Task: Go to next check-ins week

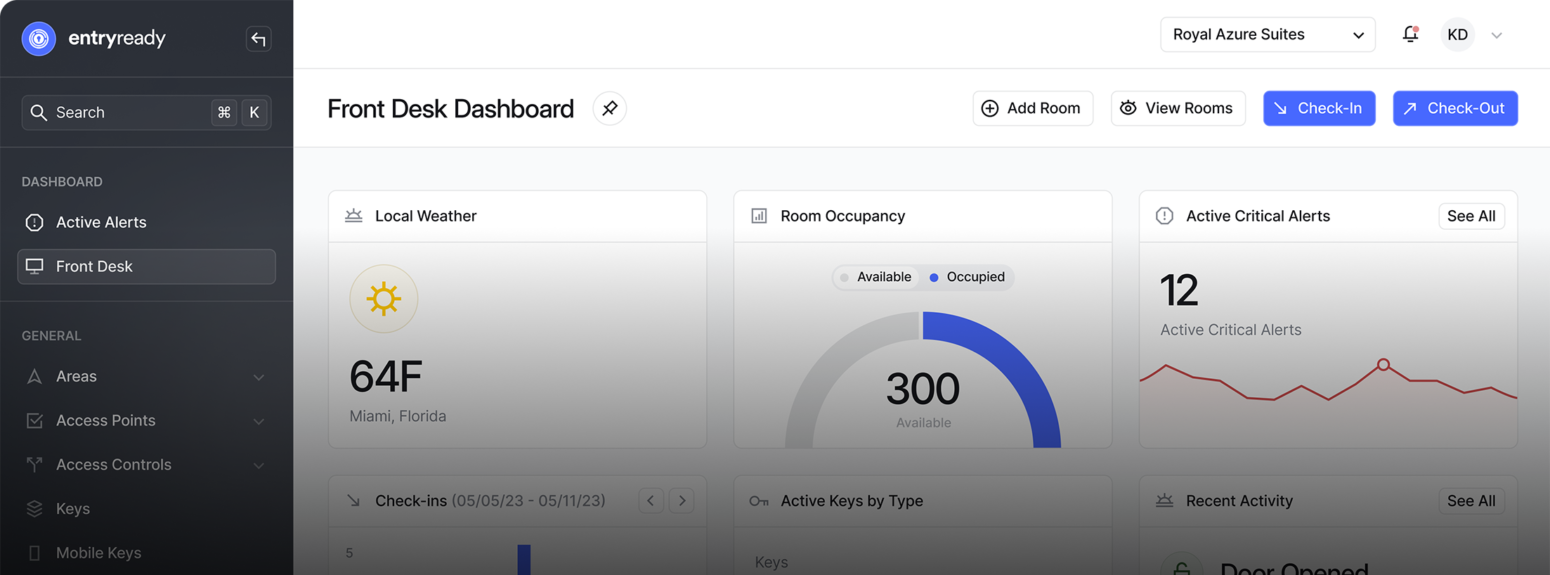Action: [682, 500]
